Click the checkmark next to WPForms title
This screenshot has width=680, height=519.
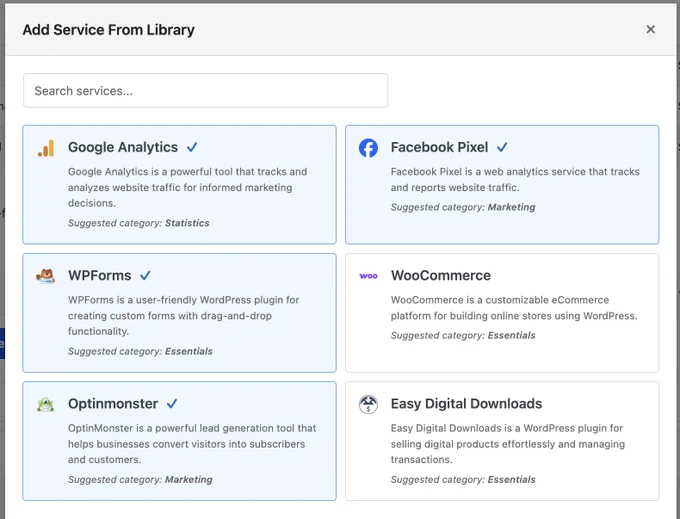[x=145, y=275]
